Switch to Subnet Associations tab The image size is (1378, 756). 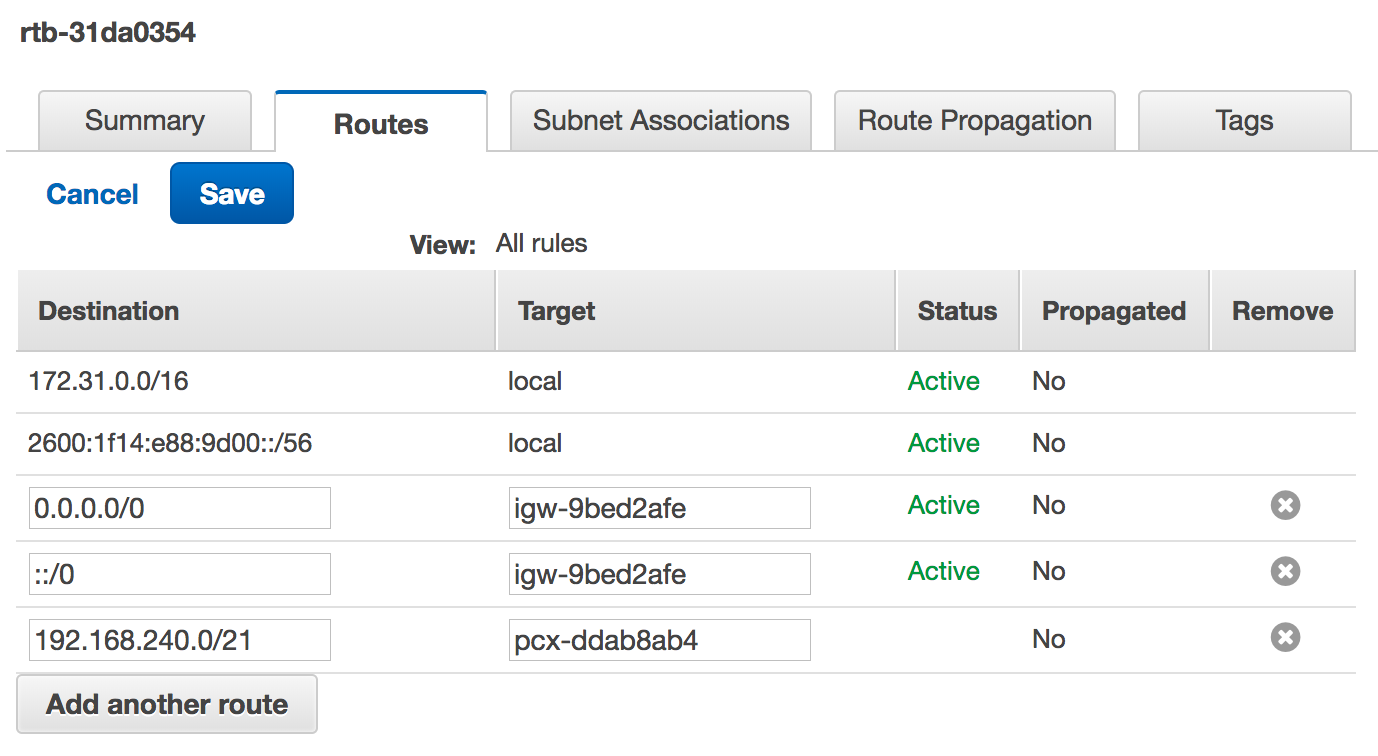(x=661, y=121)
